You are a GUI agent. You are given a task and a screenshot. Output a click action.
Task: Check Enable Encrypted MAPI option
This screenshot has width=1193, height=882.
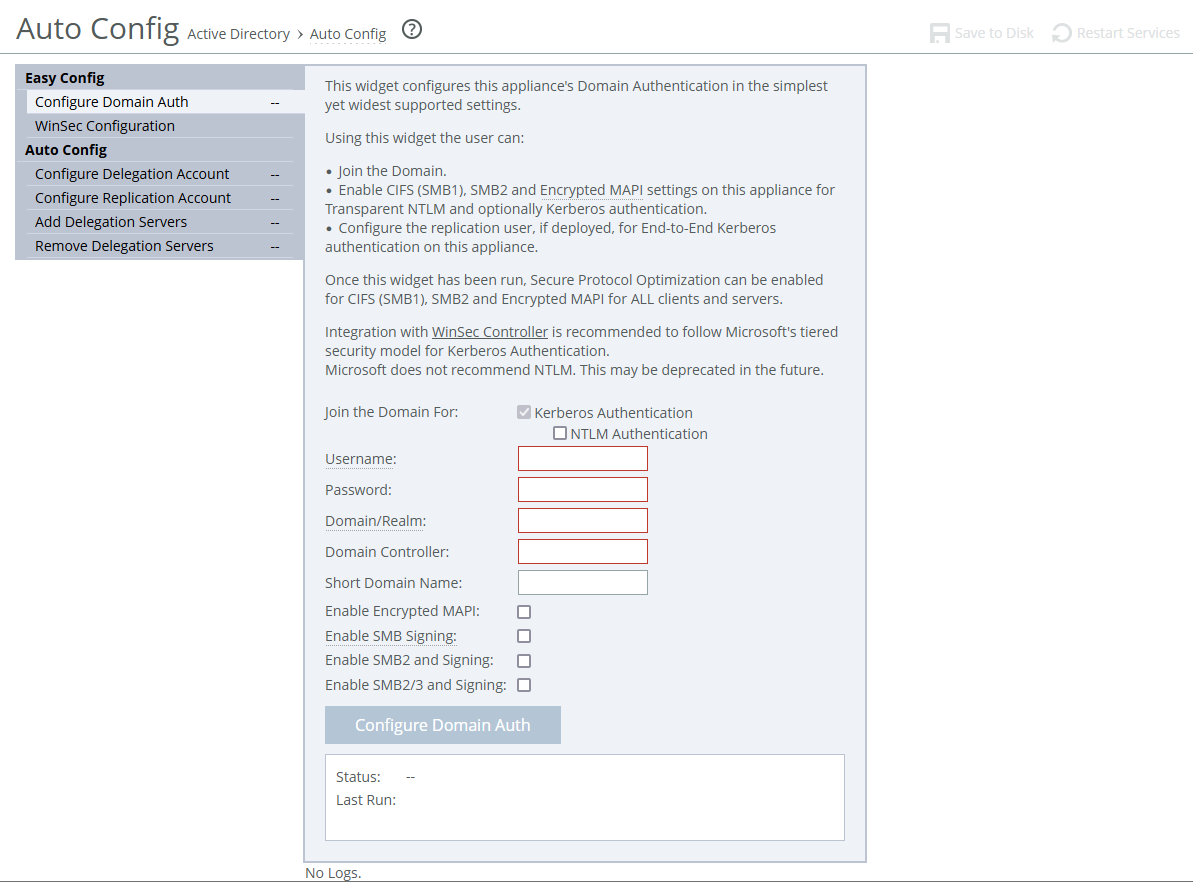pos(524,612)
